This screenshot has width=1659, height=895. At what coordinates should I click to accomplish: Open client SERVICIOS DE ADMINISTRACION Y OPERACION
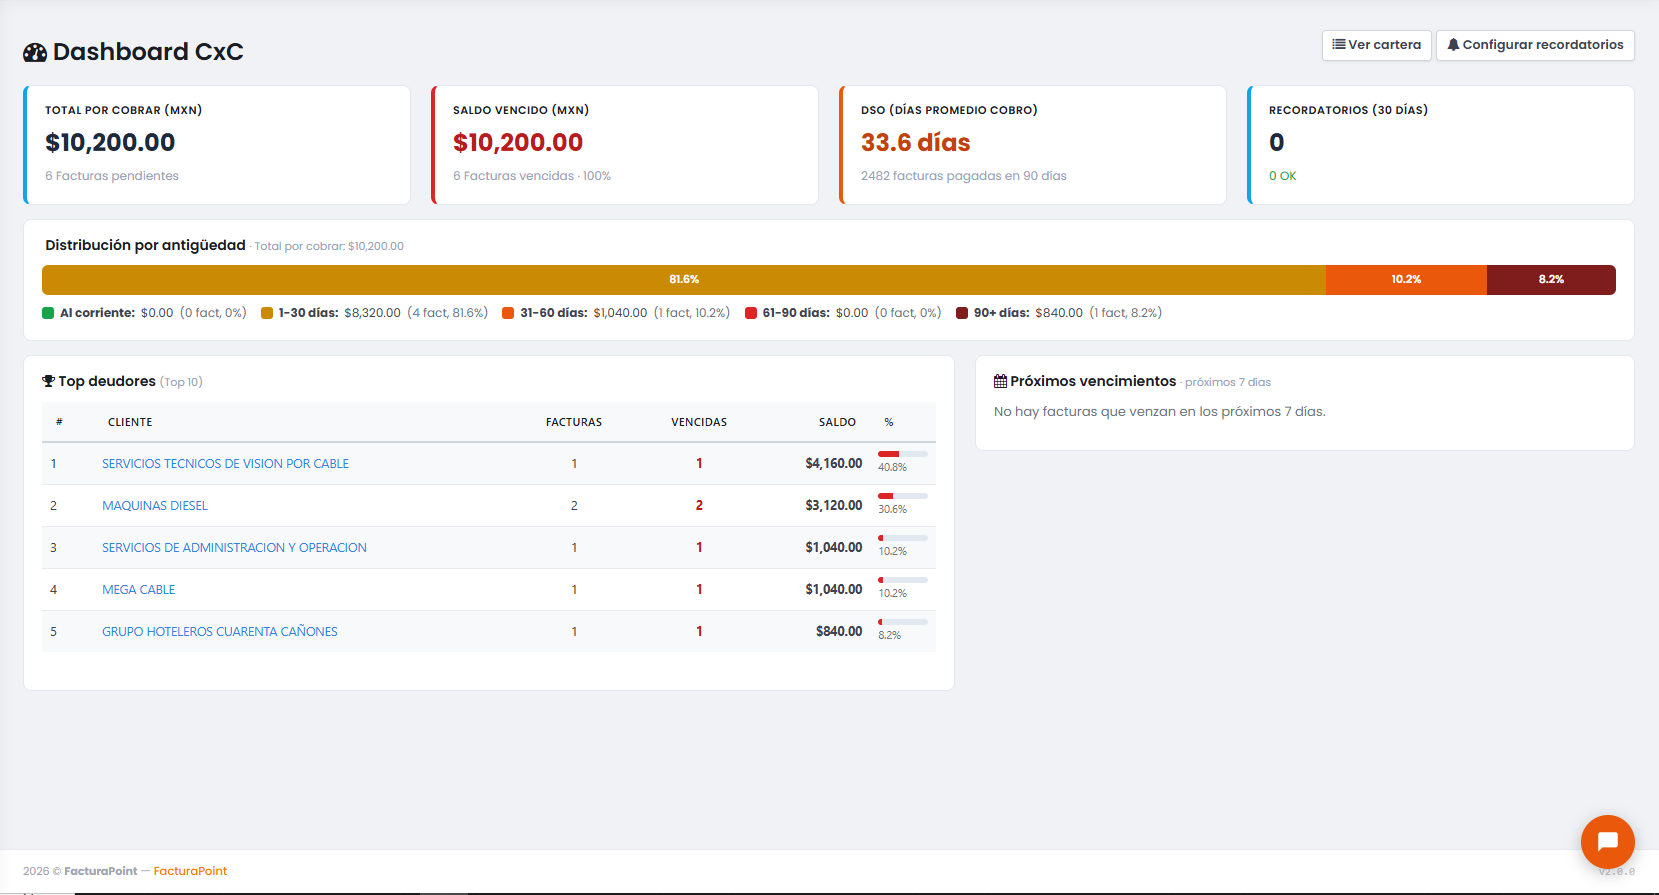[234, 548]
